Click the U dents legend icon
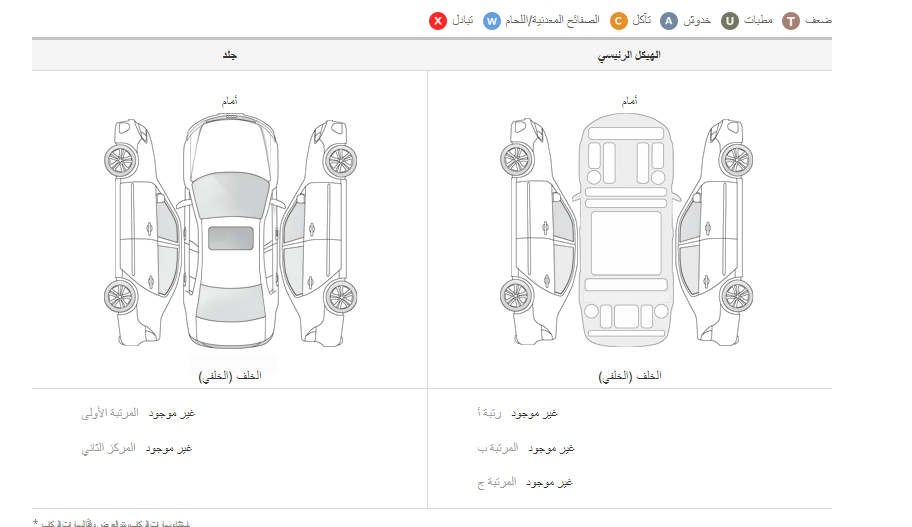The image size is (912, 527). pos(731,21)
